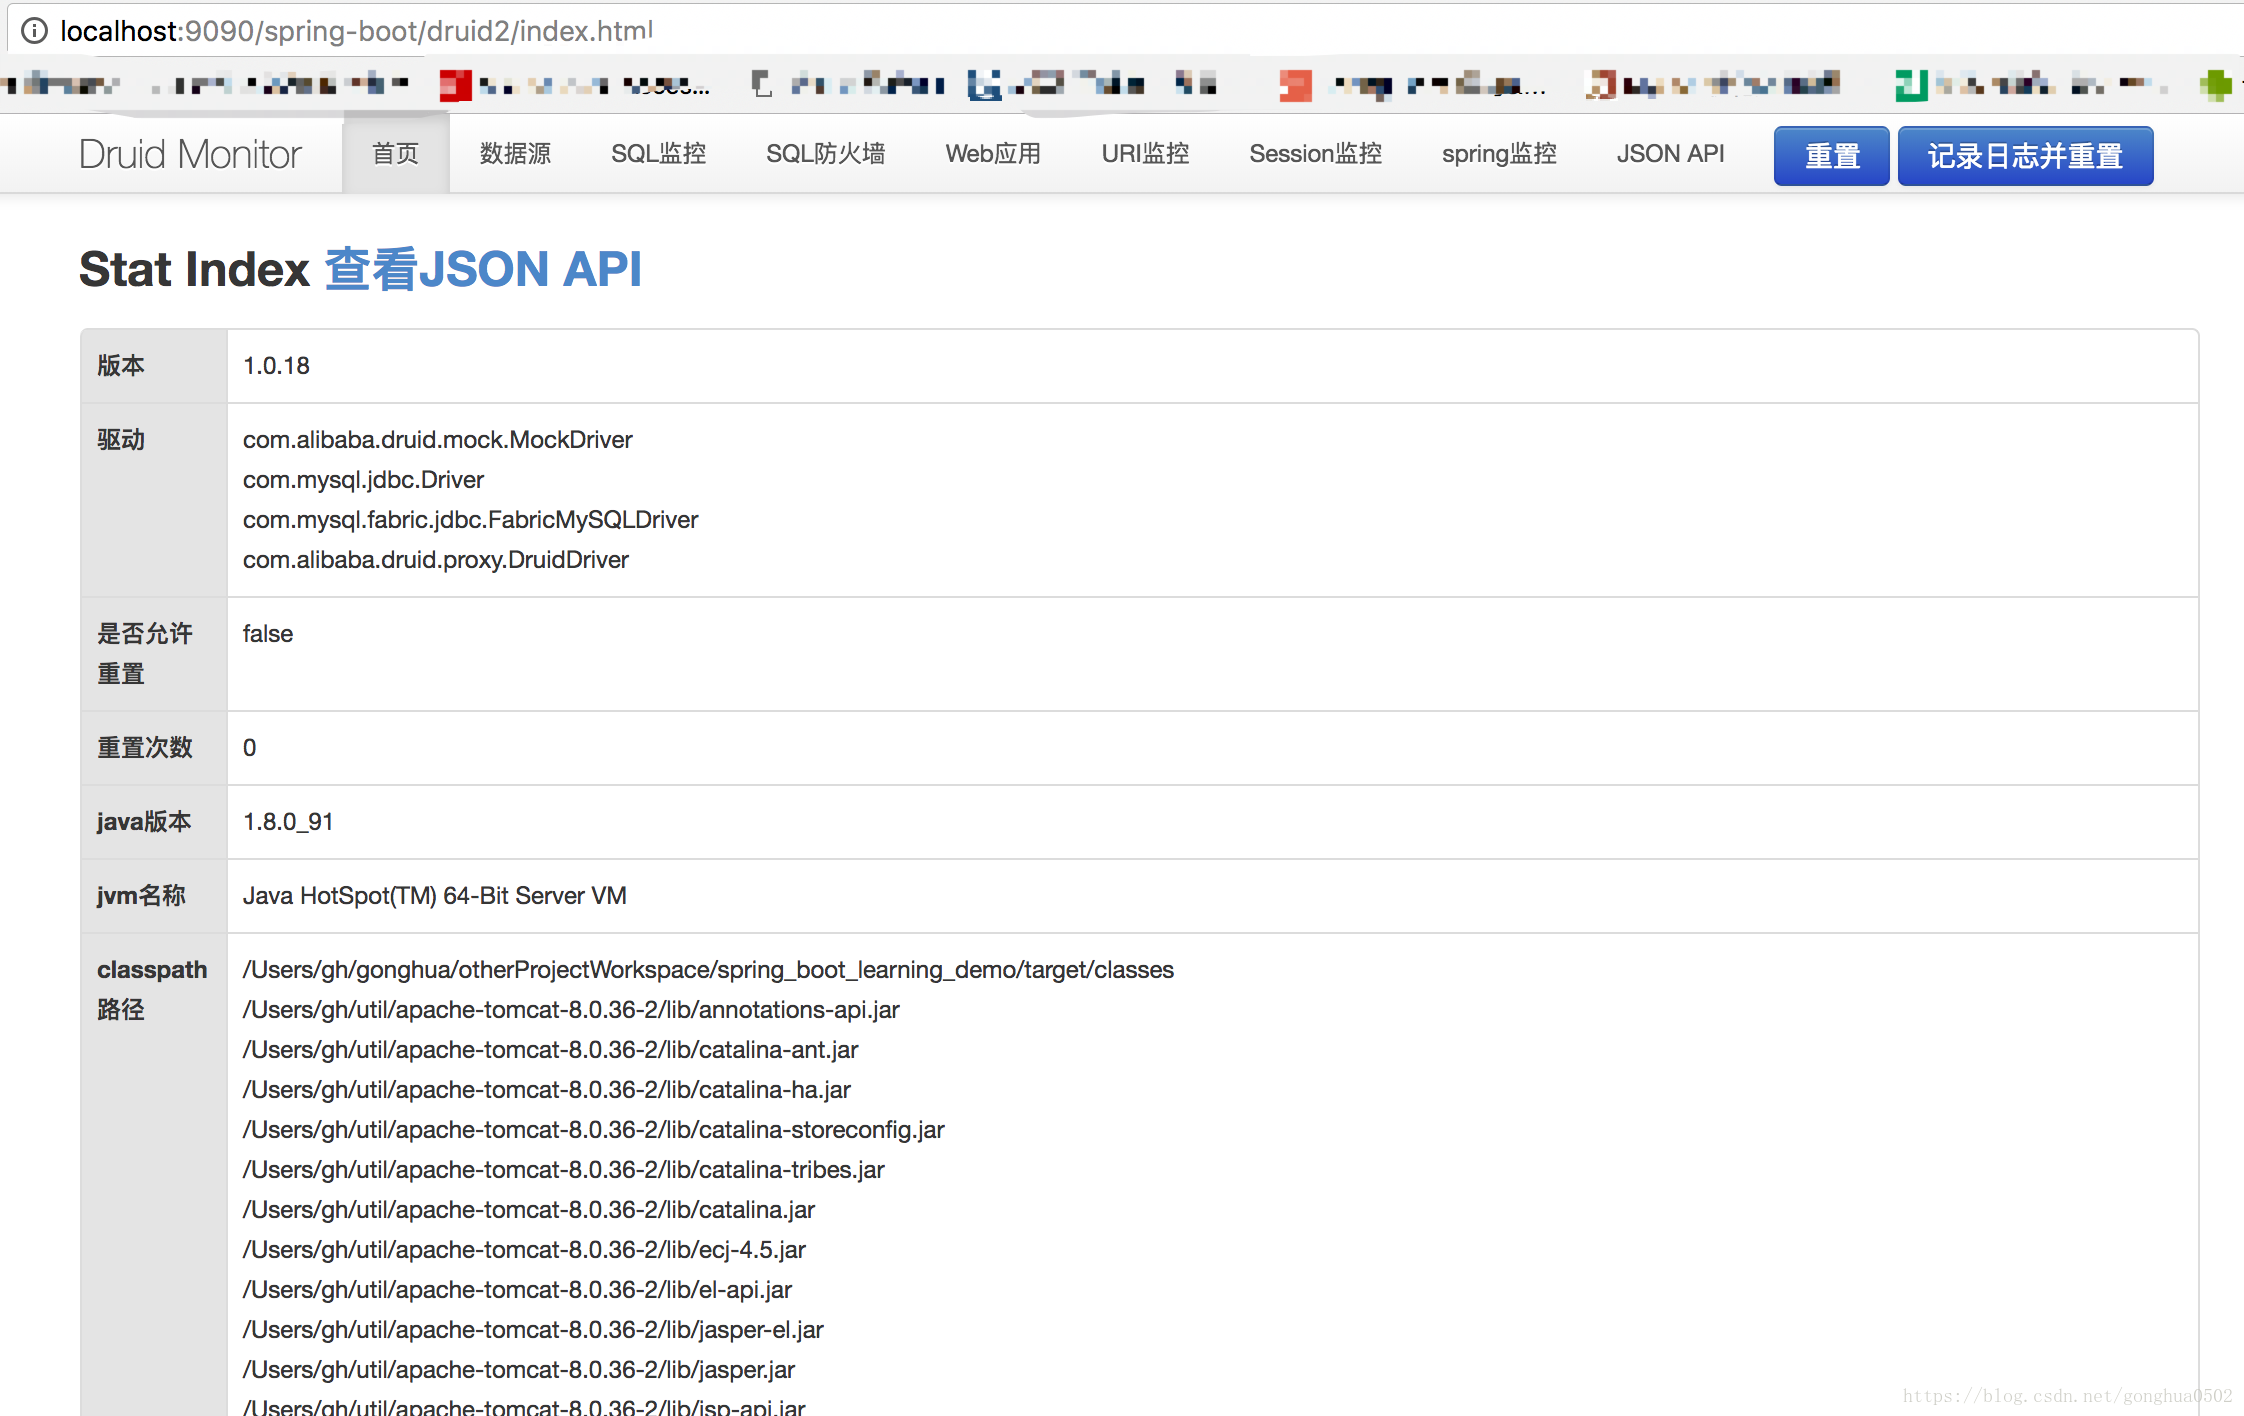Image resolution: width=2244 pixels, height=1416 pixels.
Task: Open the 查看JSON API link
Action: pos(483,269)
